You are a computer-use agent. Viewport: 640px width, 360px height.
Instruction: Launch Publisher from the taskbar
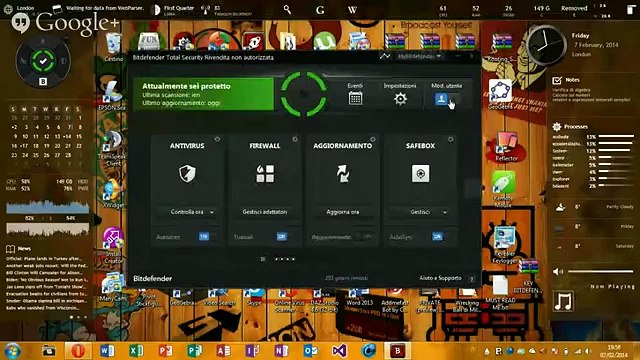(x=194, y=351)
